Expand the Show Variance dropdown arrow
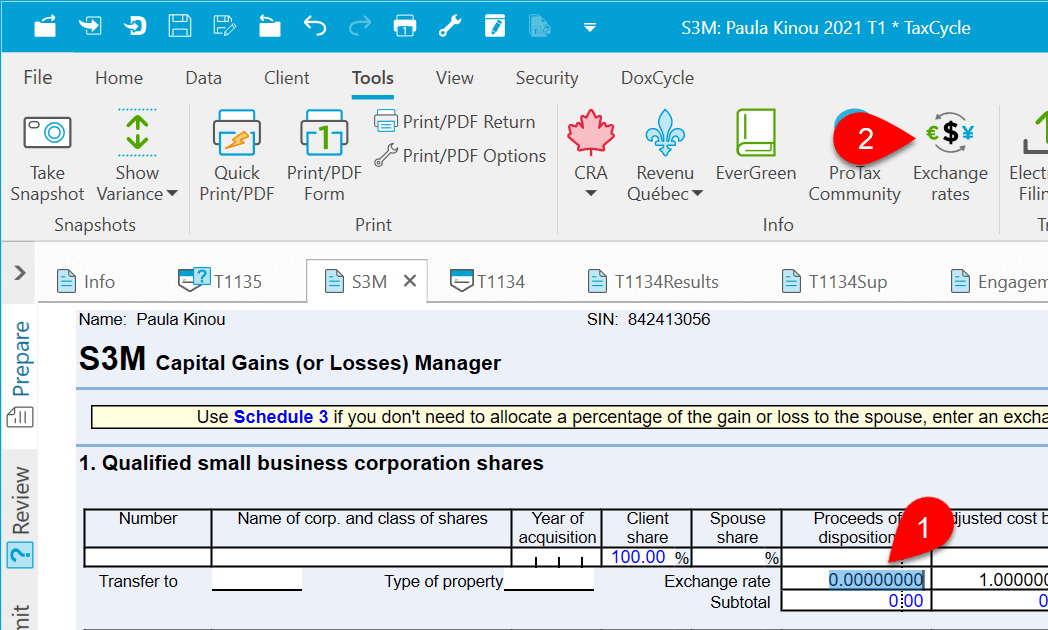The image size is (1048, 630). [x=172, y=194]
